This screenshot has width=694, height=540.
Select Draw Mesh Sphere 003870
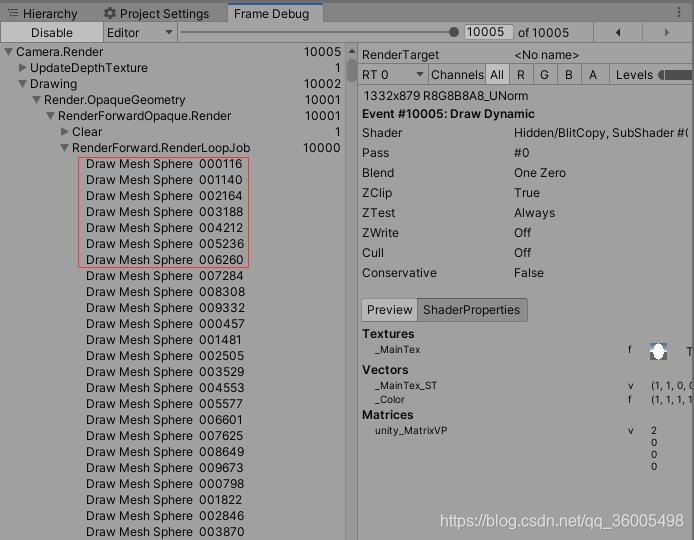165,532
